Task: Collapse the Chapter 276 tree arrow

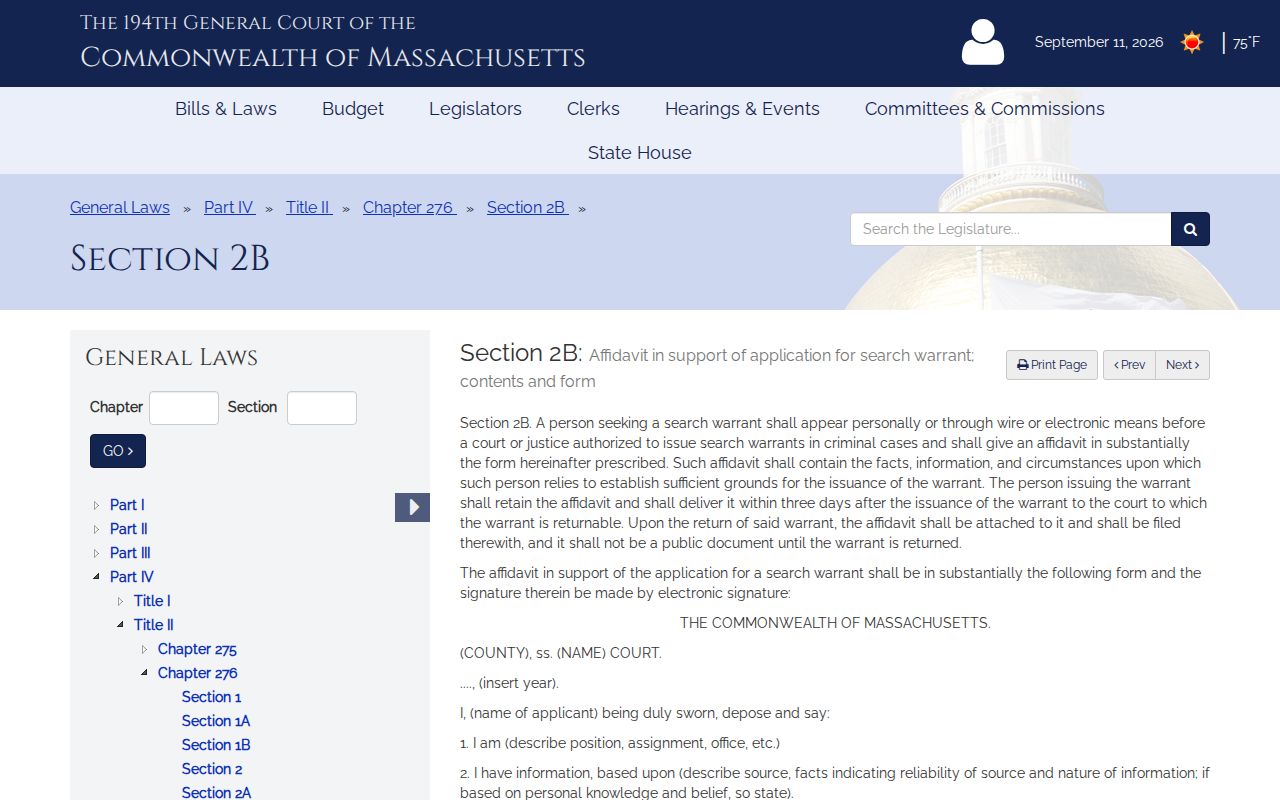Action: [145, 673]
